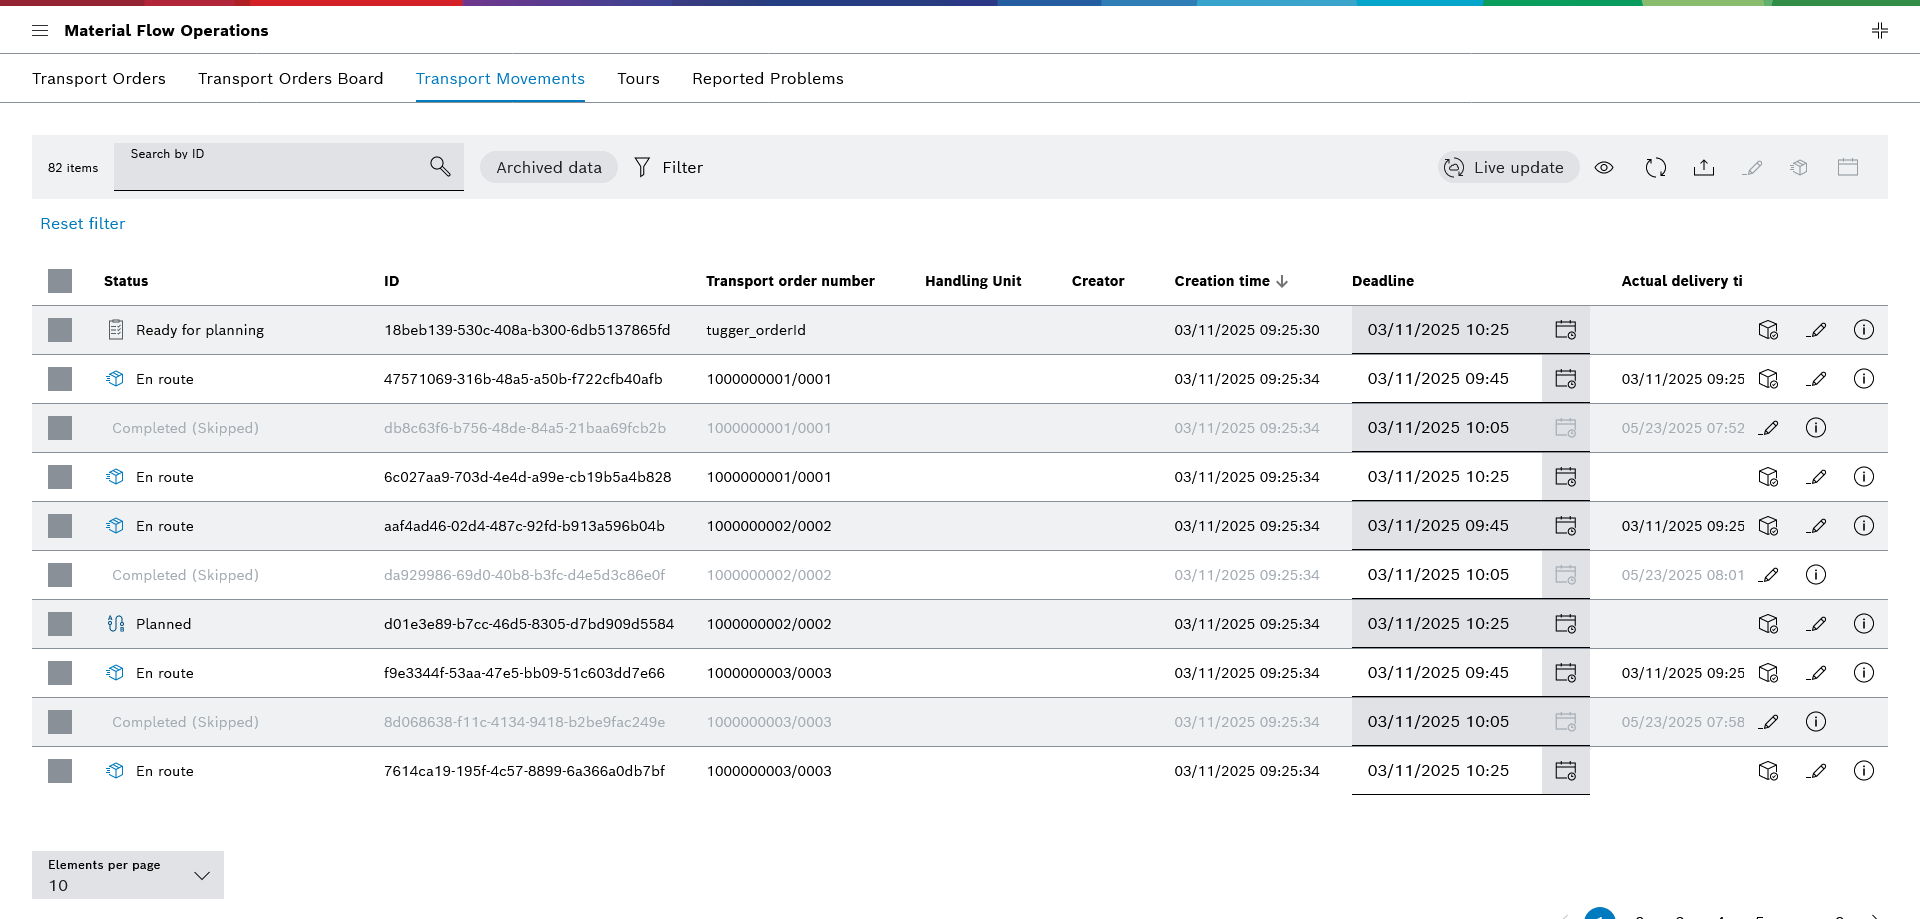The image size is (1920, 919).
Task: Select the Ready for planning row checkbox
Action: [x=60, y=330]
